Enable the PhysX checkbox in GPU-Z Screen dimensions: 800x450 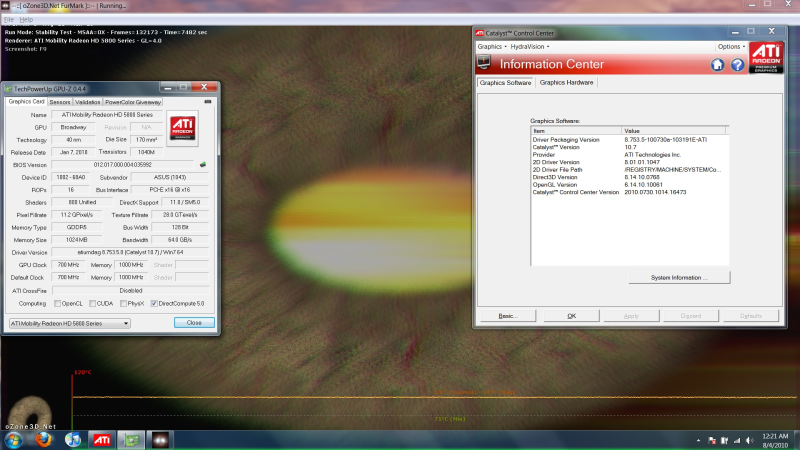(123, 304)
